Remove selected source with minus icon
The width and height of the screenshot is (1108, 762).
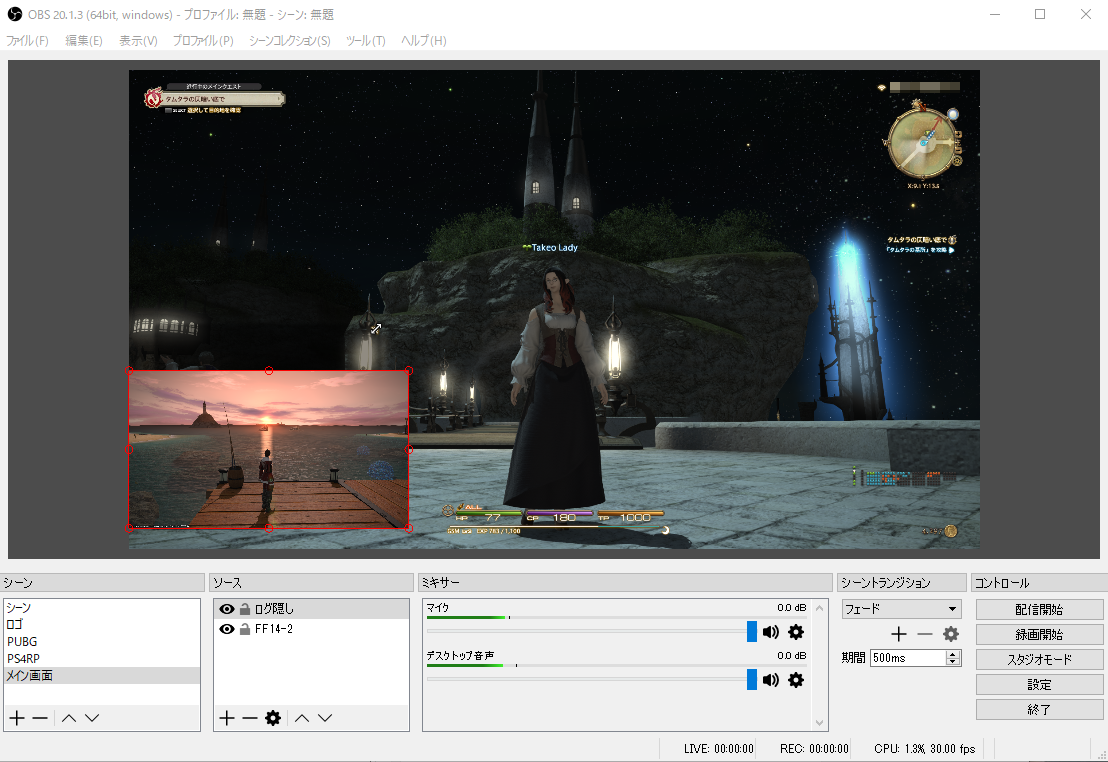coord(249,718)
